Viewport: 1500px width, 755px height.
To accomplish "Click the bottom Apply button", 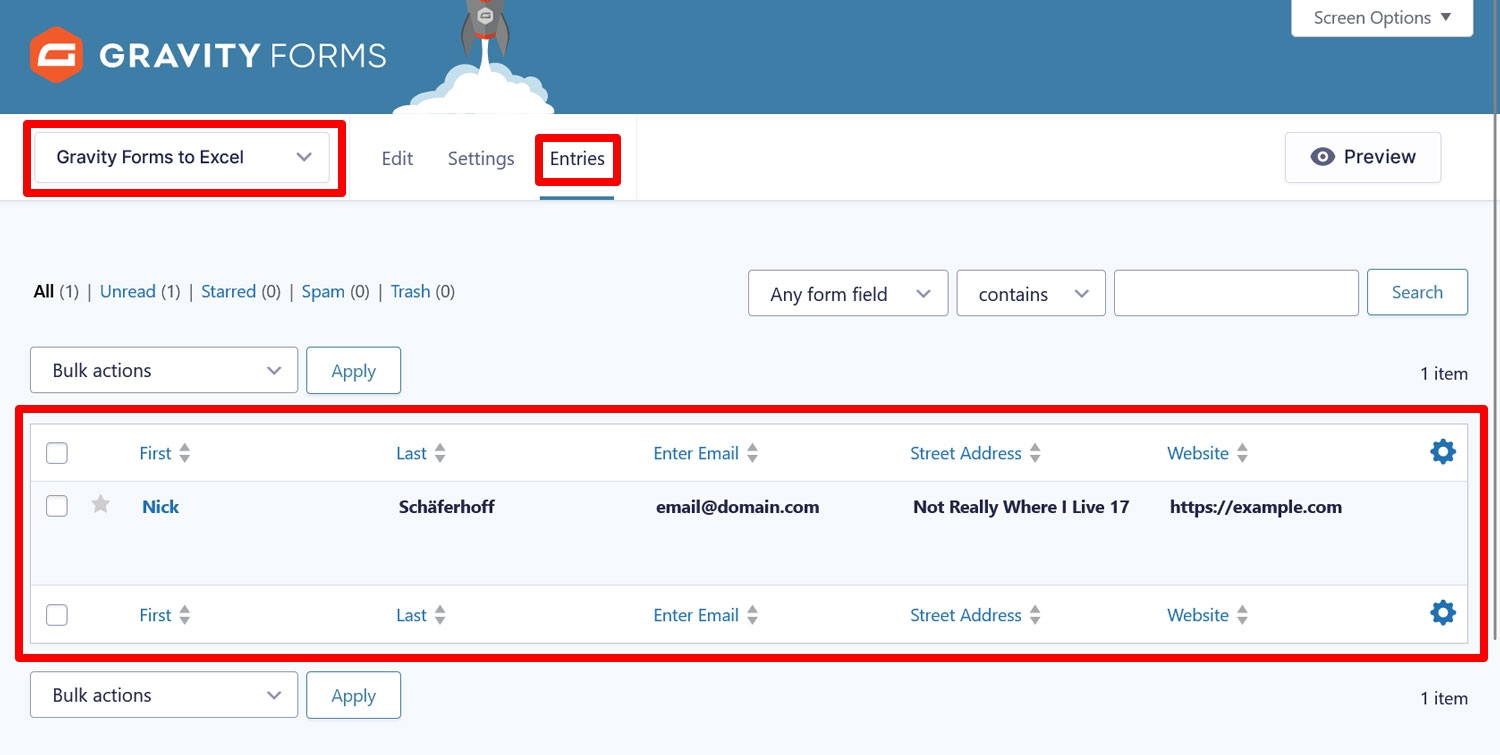I will (353, 695).
